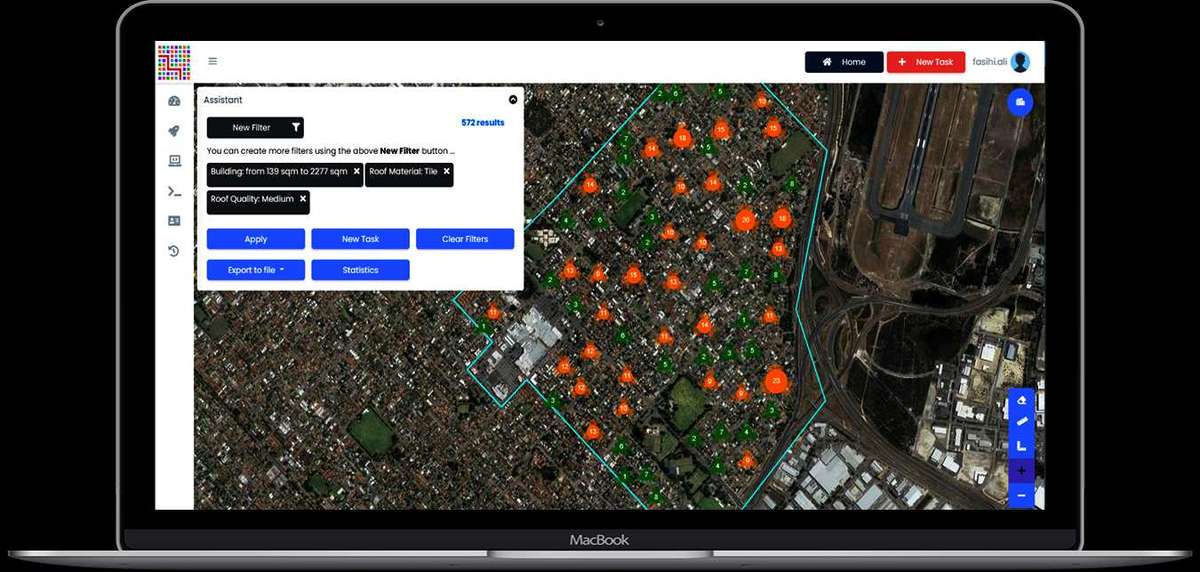Select the ruler measure tool

click(x=1021, y=423)
